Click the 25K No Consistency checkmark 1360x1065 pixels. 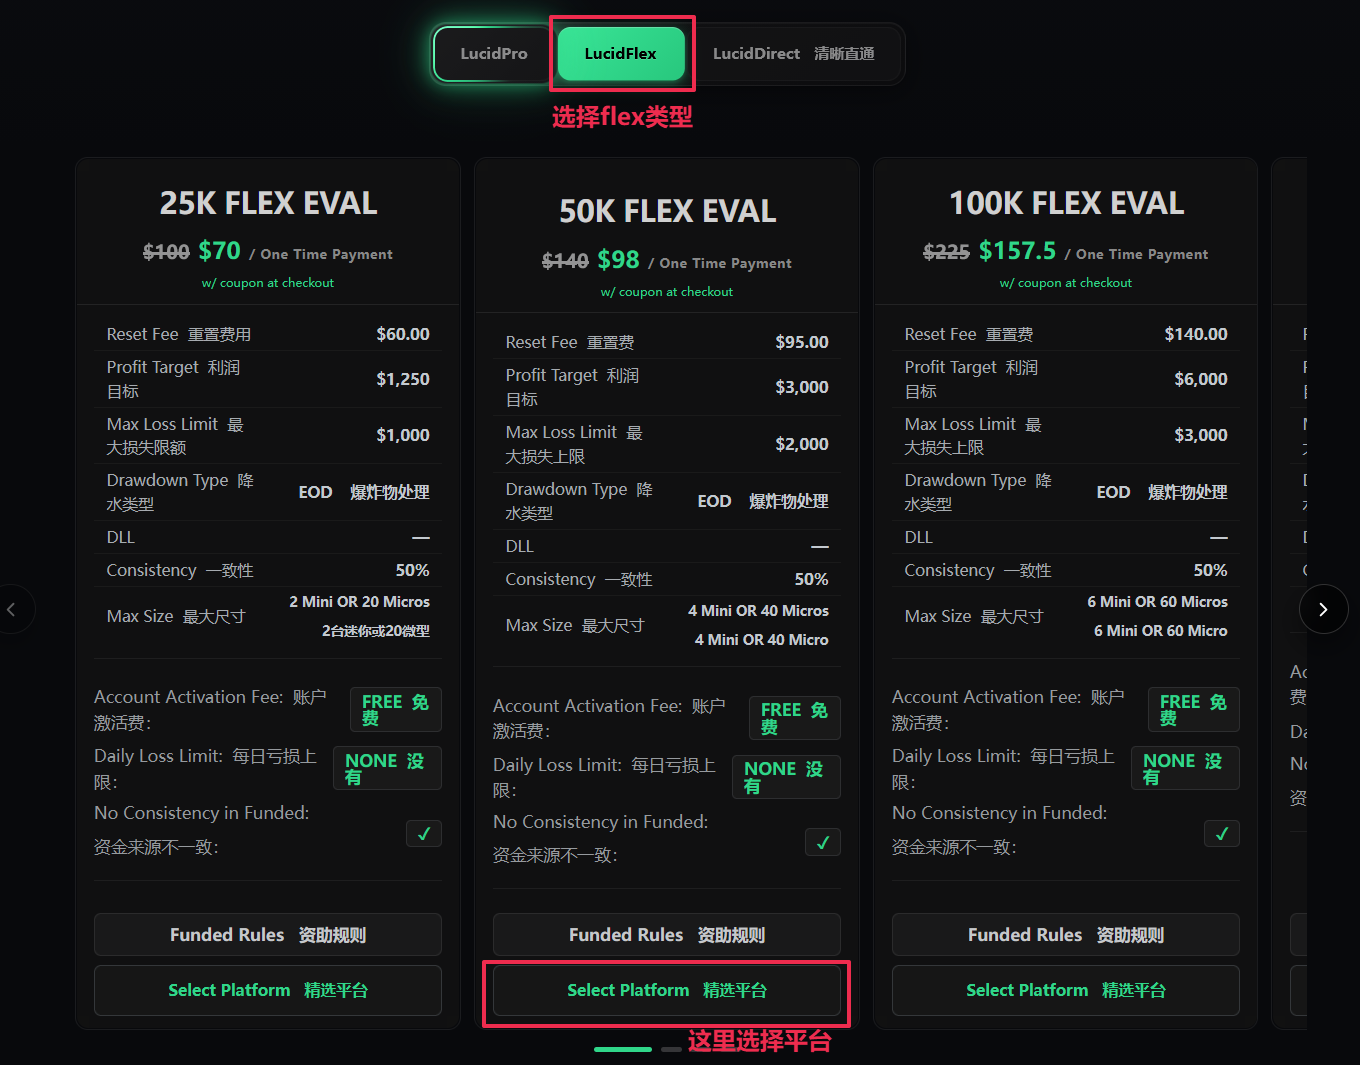424,833
